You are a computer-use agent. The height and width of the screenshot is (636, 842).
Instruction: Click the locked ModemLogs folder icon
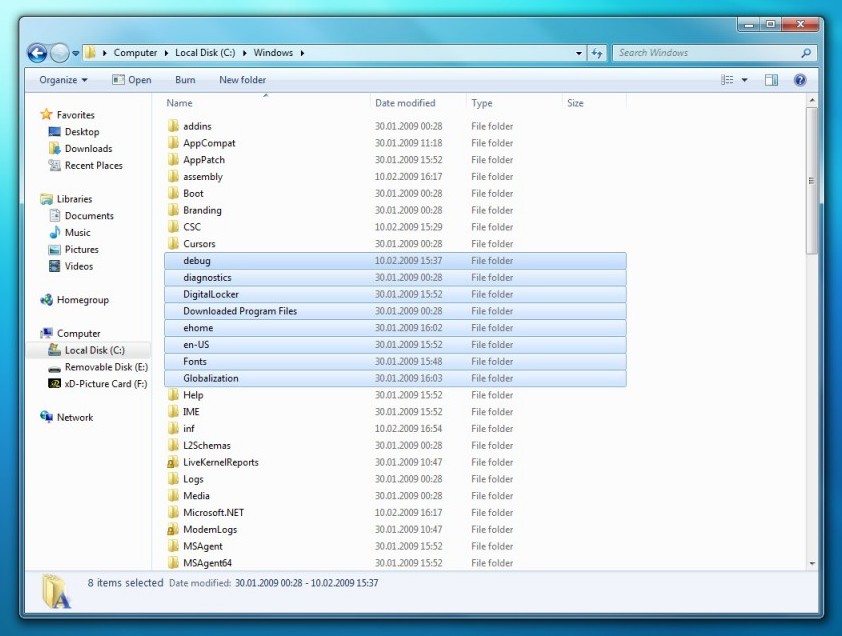(x=172, y=529)
